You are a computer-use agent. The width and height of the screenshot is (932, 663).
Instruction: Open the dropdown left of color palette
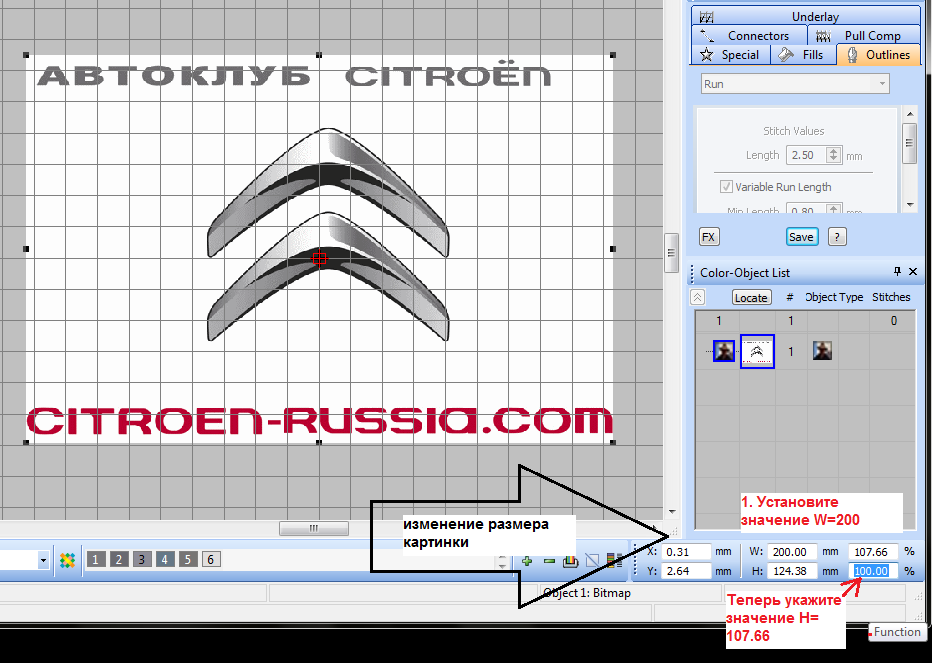coord(43,560)
